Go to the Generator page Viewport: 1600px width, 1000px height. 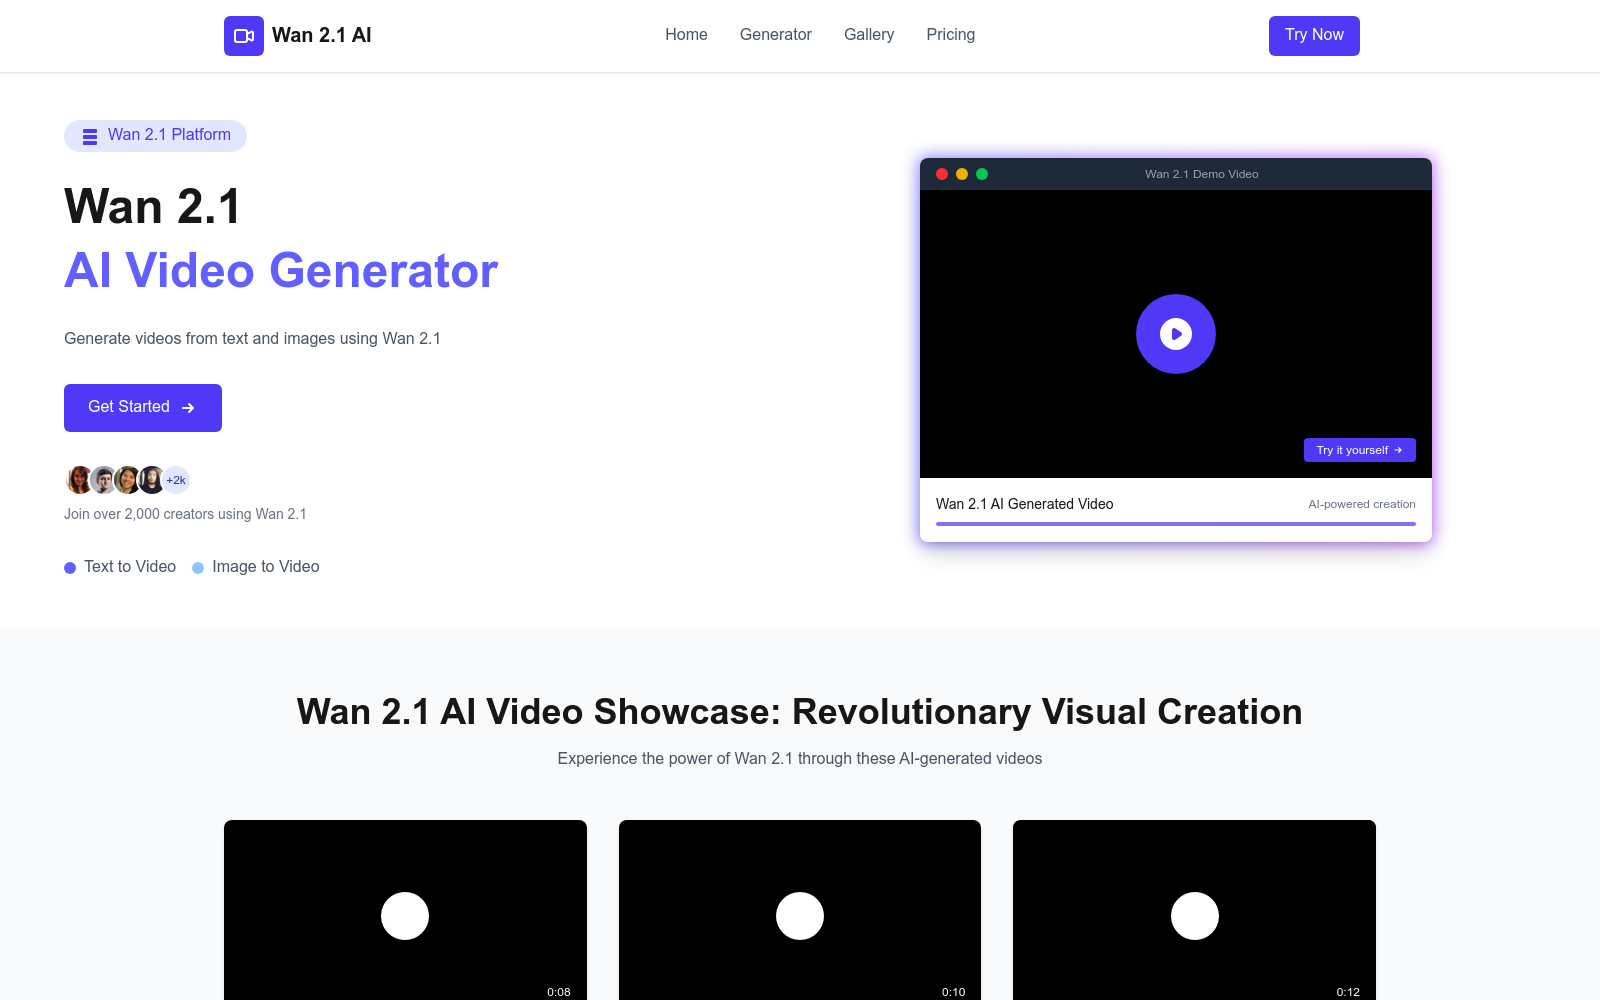point(775,35)
